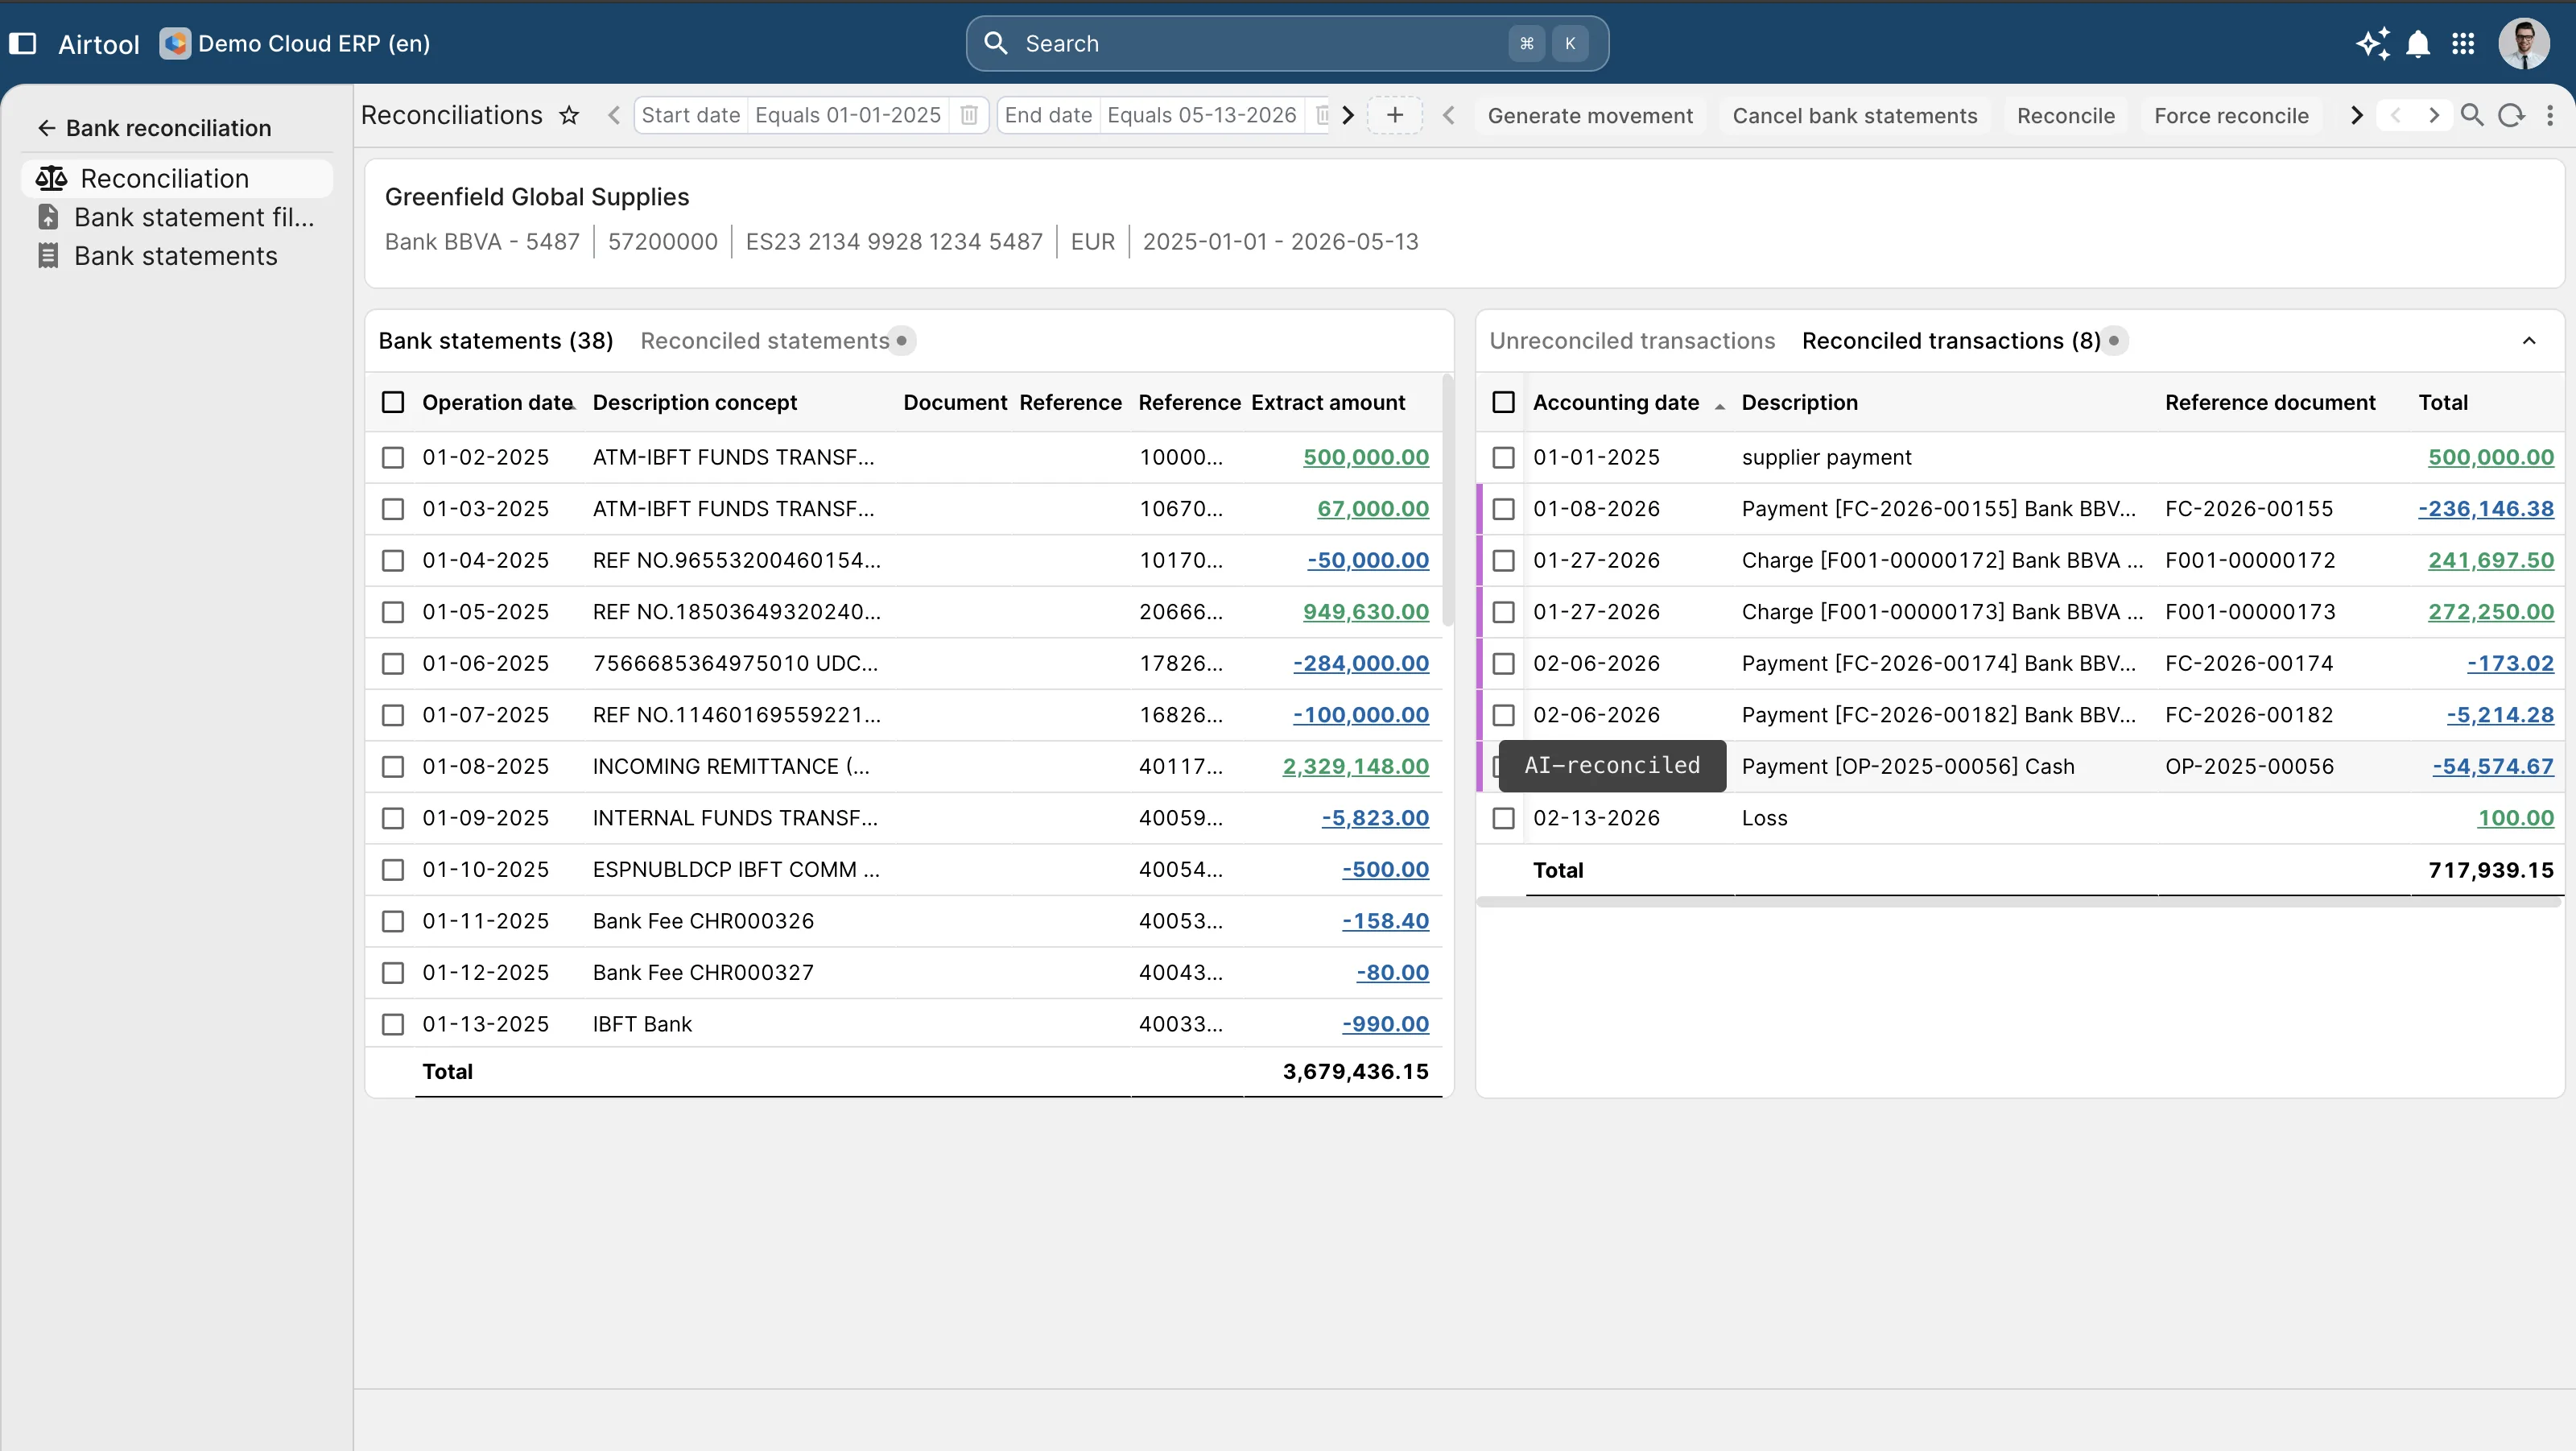Switch to Bank statements (38) tab
2576x1451 pixels.
click(x=496, y=341)
